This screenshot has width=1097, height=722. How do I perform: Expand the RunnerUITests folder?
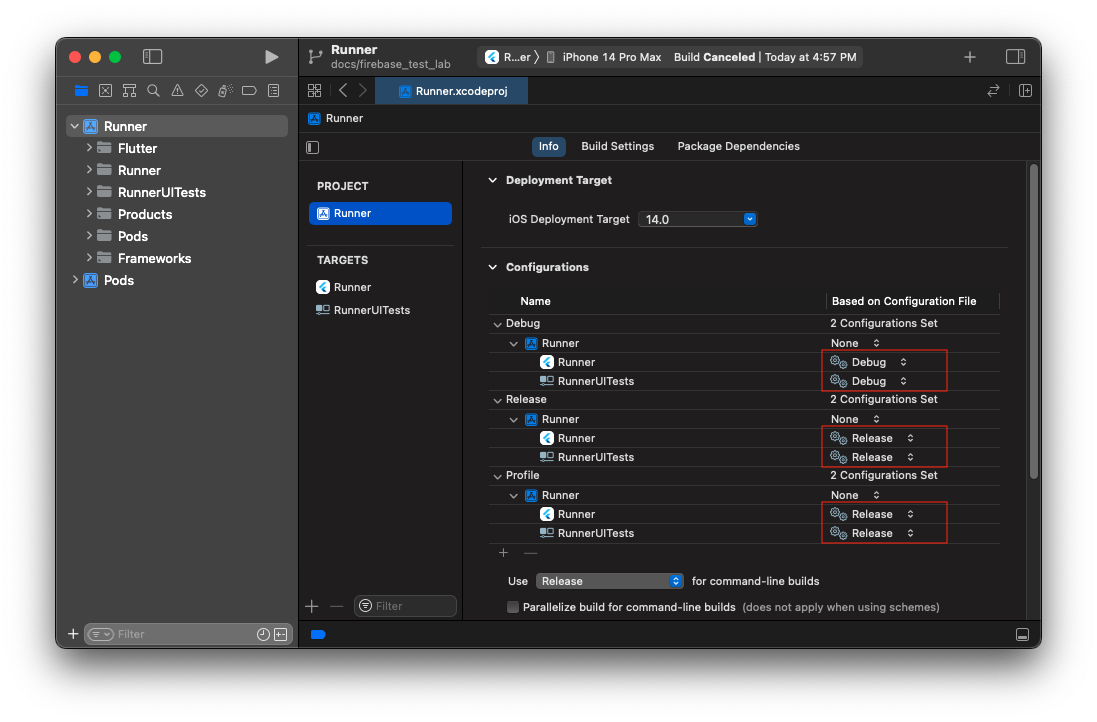pos(89,192)
